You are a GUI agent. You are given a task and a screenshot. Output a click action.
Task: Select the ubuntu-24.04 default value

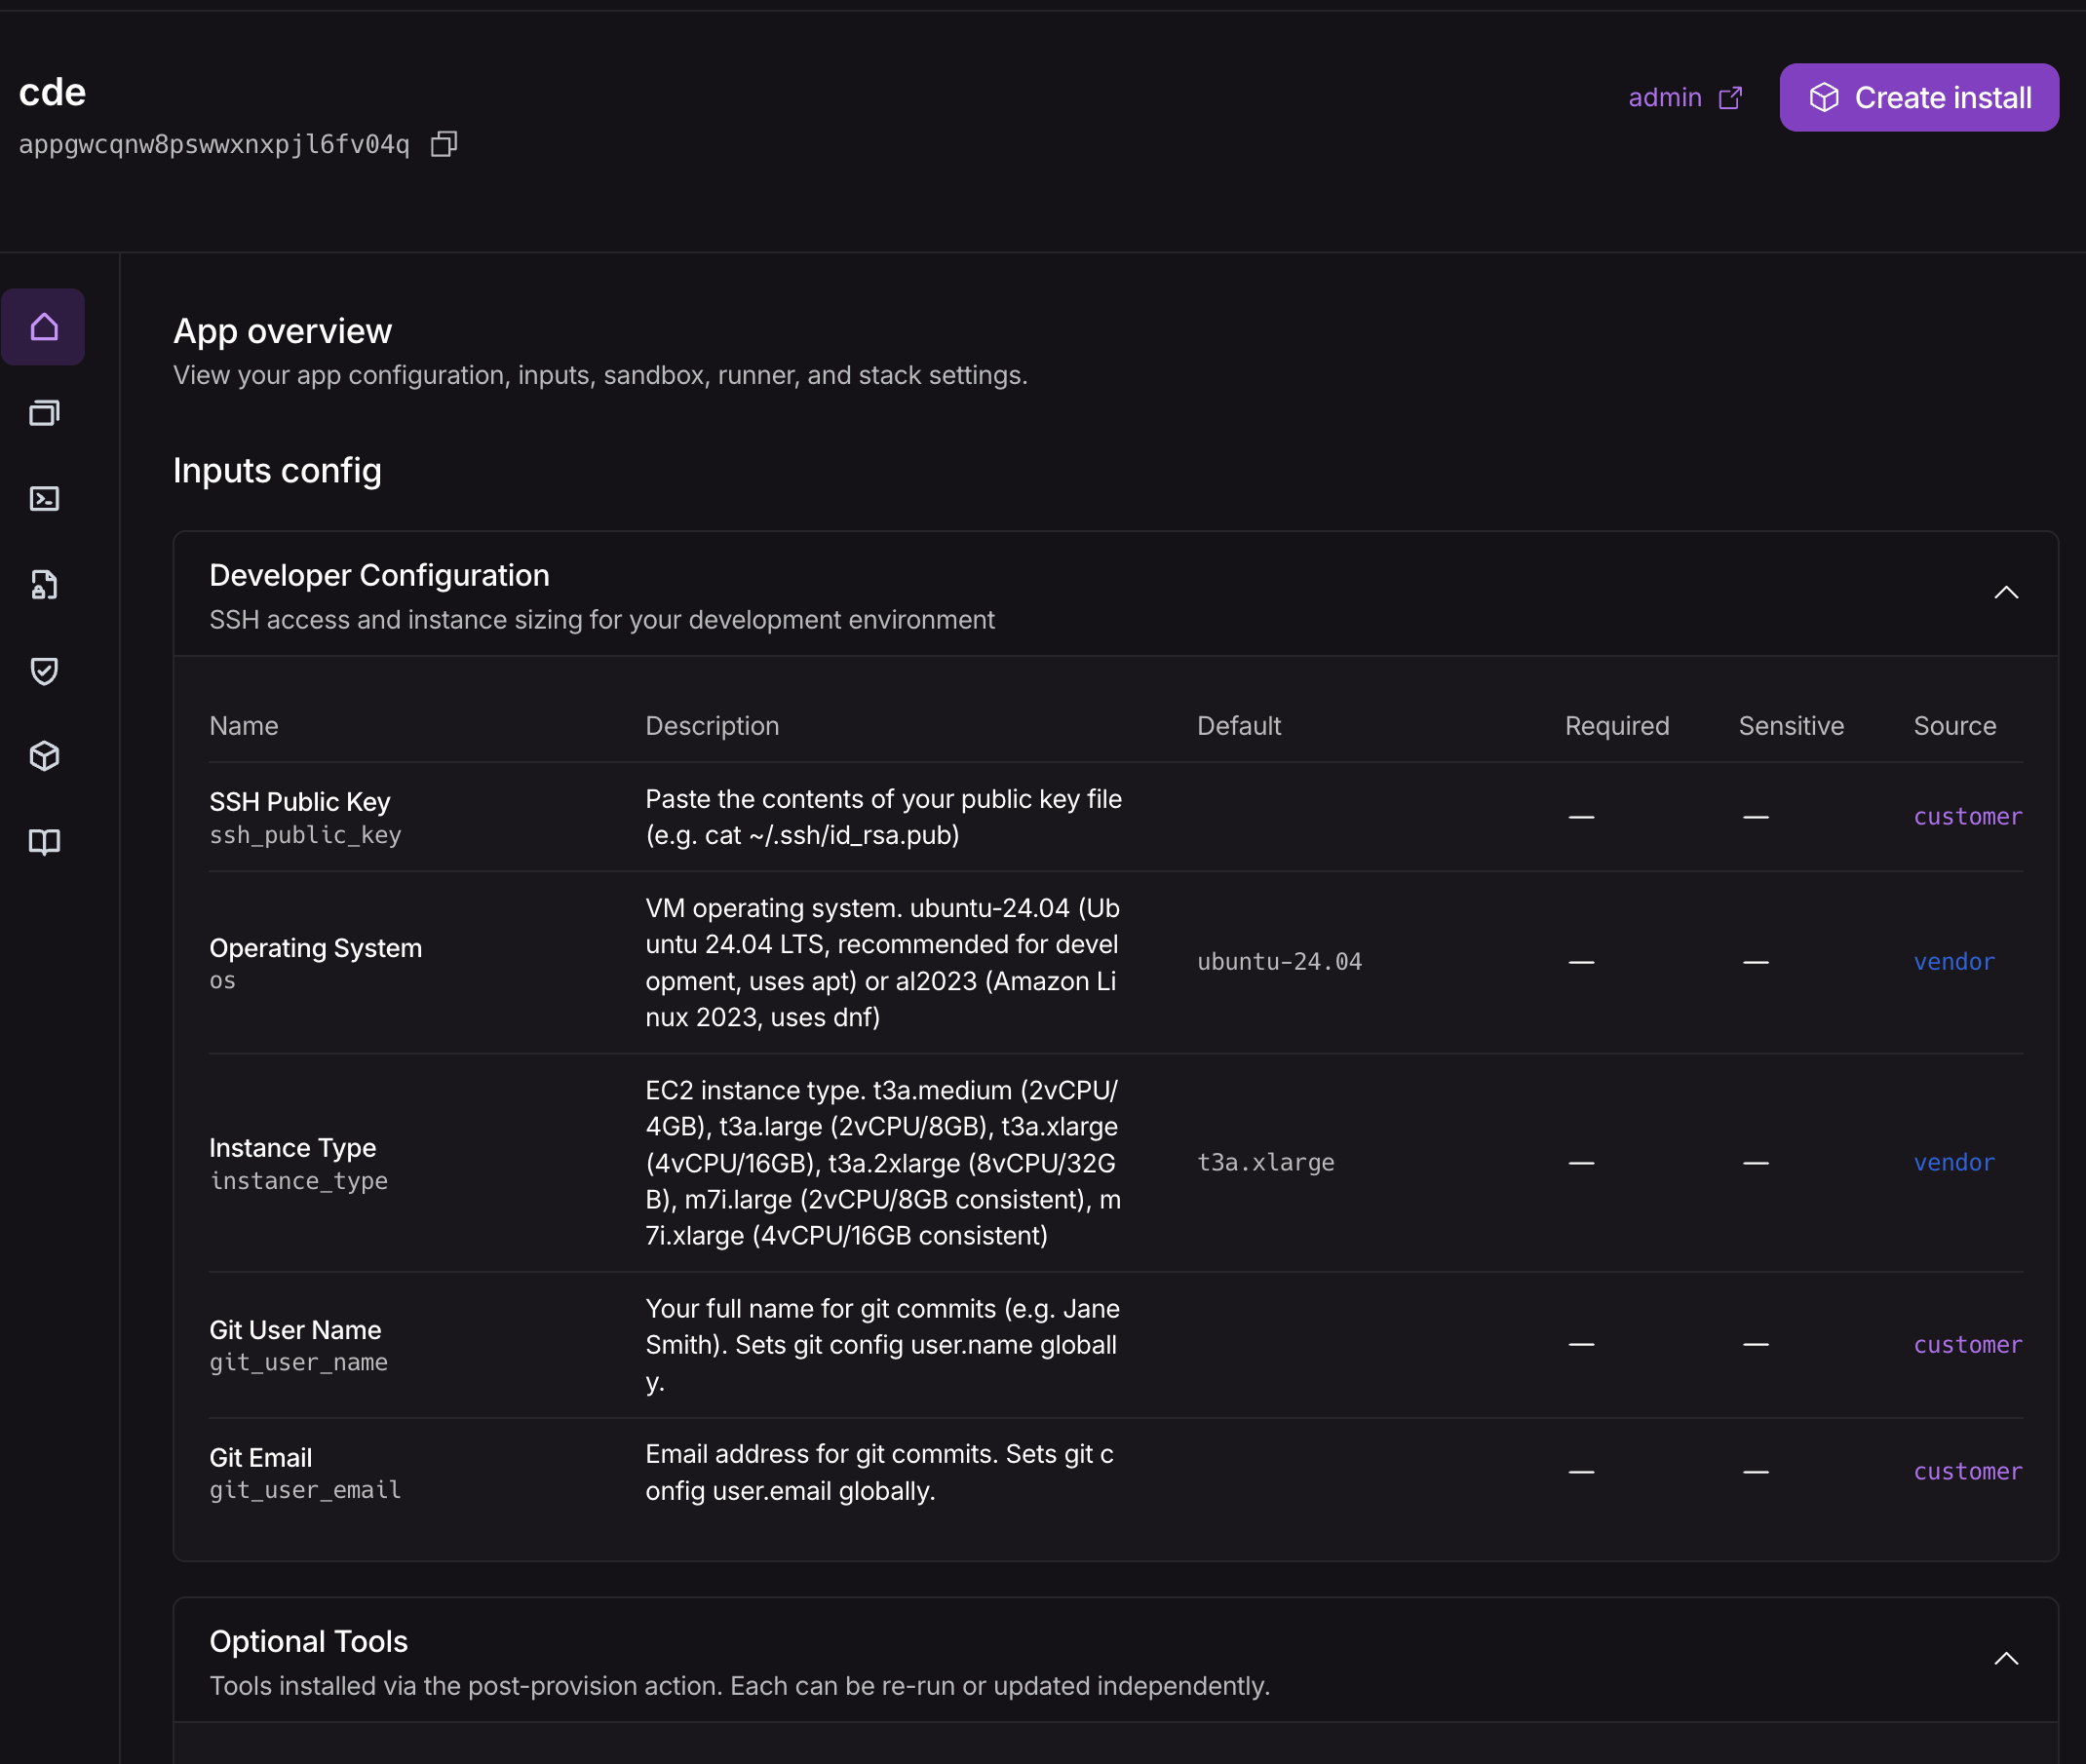(1279, 962)
